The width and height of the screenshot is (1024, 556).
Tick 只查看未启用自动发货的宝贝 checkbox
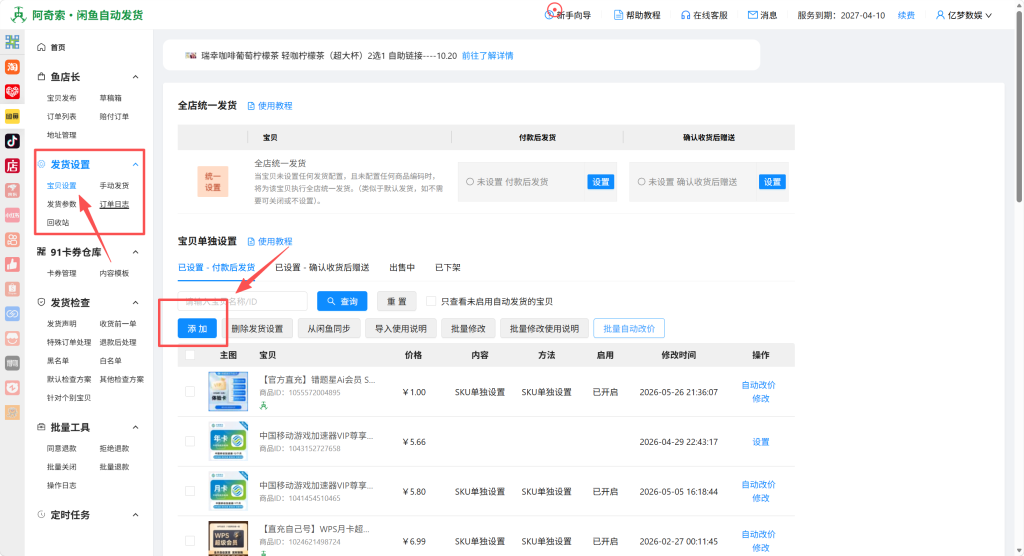(431, 301)
